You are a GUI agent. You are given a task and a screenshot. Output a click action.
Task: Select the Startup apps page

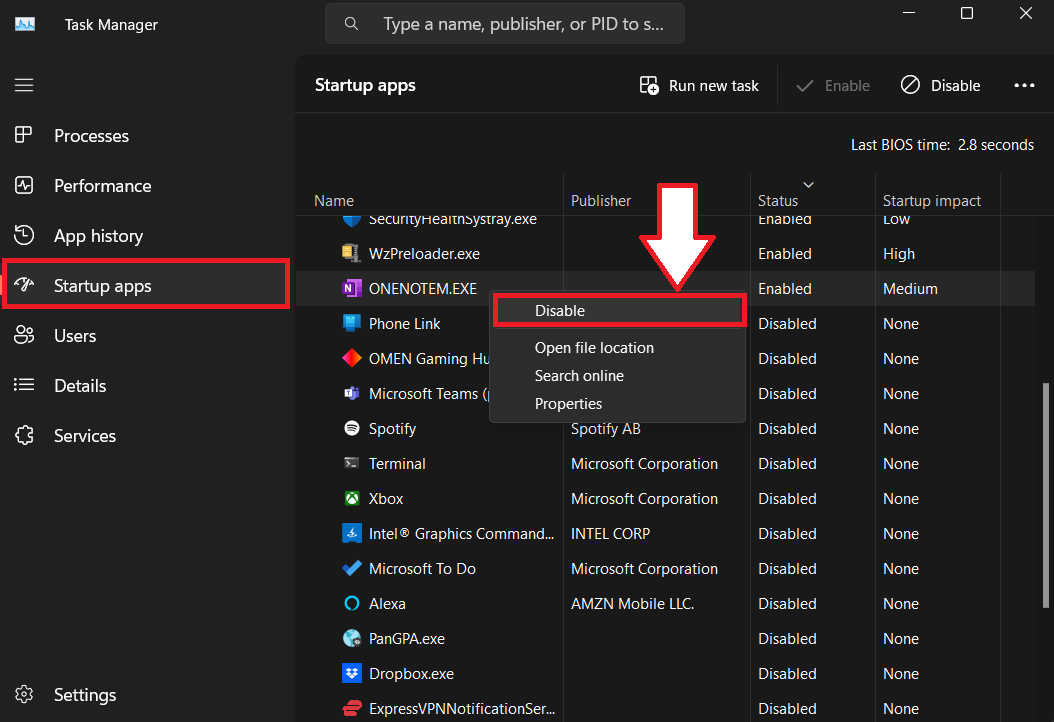click(x=147, y=286)
